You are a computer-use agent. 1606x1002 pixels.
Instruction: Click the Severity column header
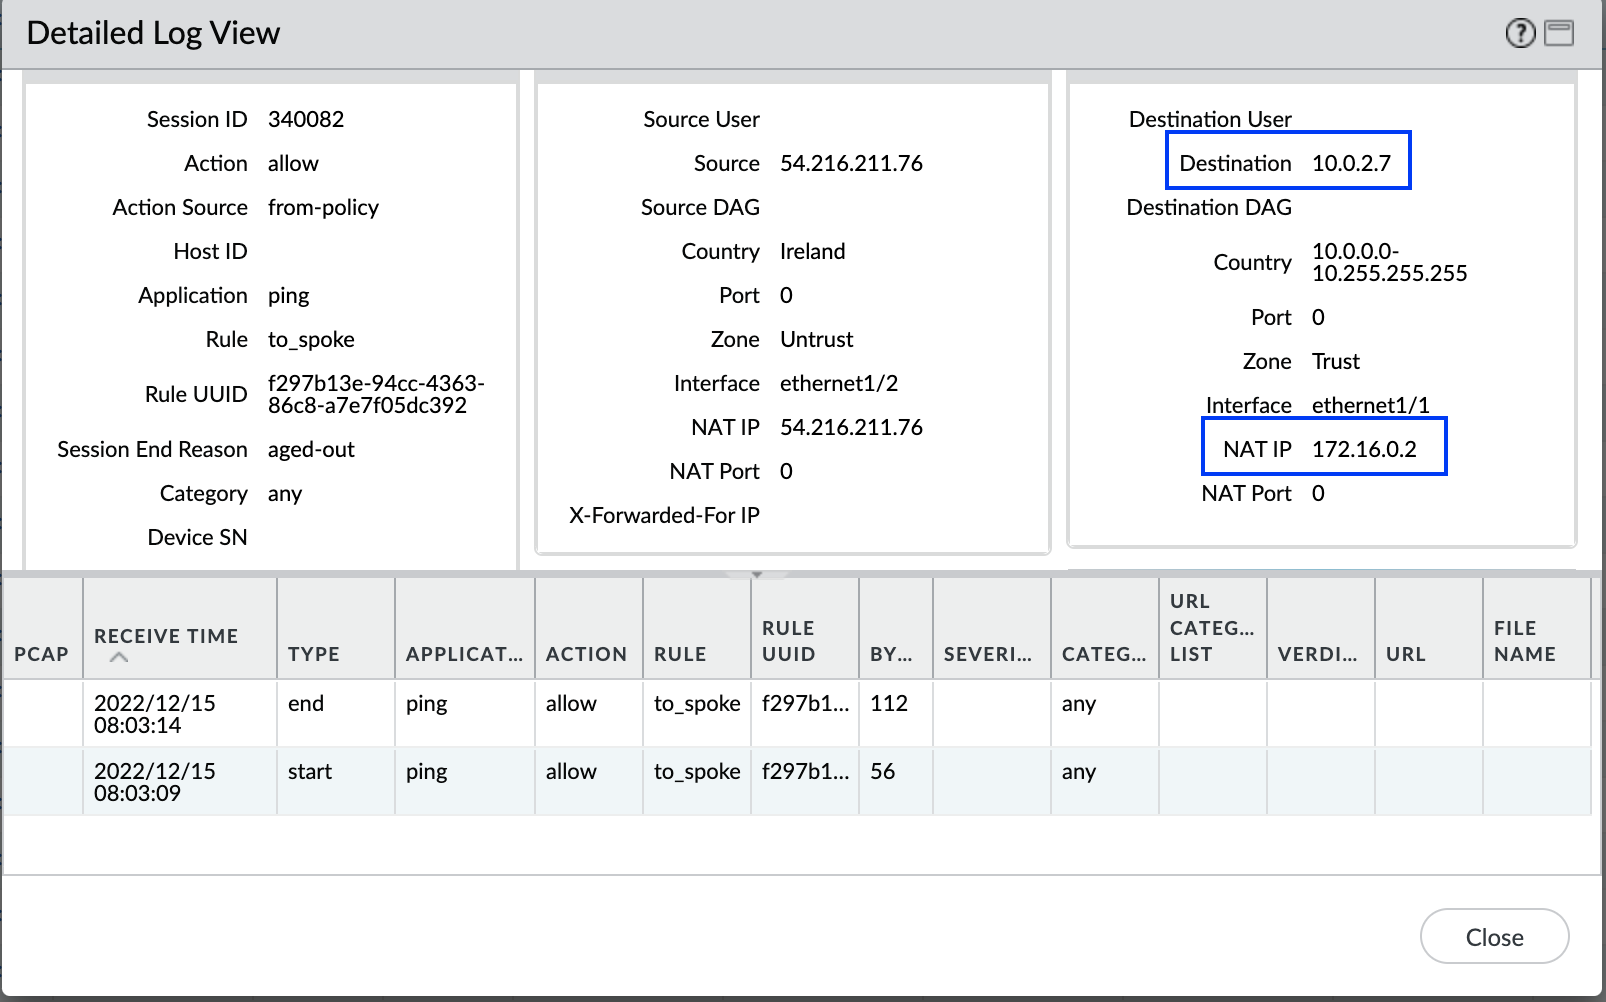click(987, 654)
